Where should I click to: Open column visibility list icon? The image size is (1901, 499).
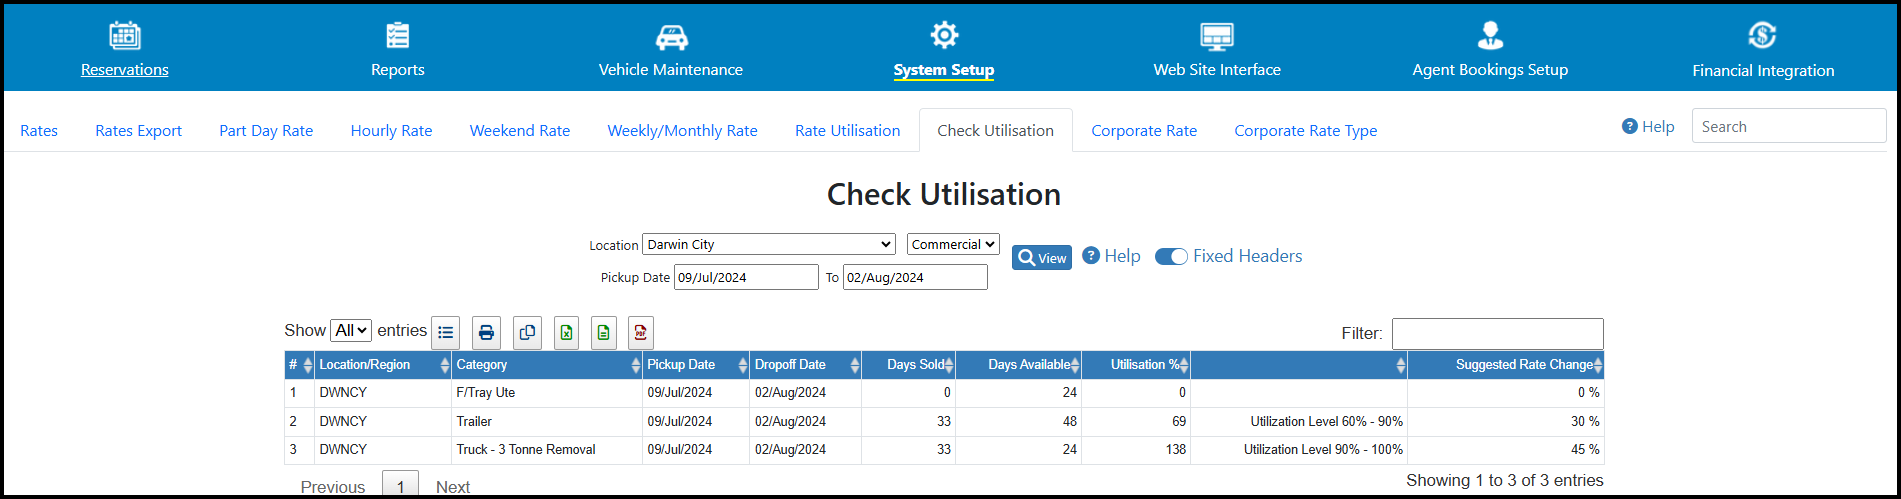click(x=446, y=333)
